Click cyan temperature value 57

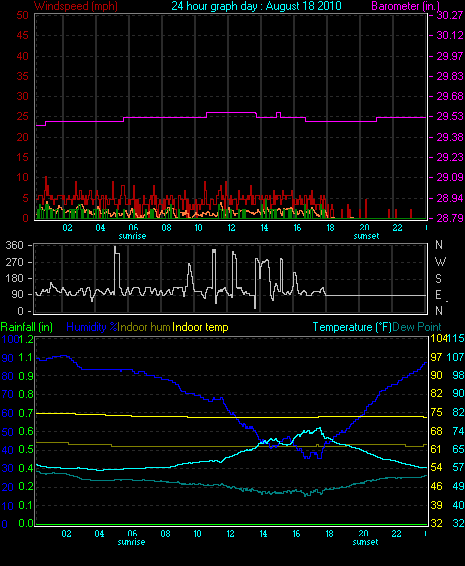(458, 468)
